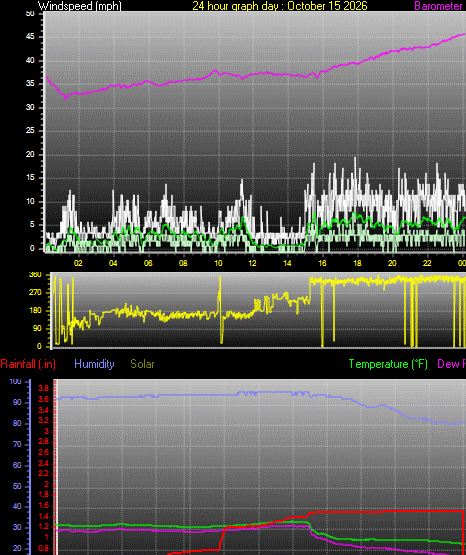
Task: Select the '2.6' rainfall axis value
Action: click(x=43, y=452)
